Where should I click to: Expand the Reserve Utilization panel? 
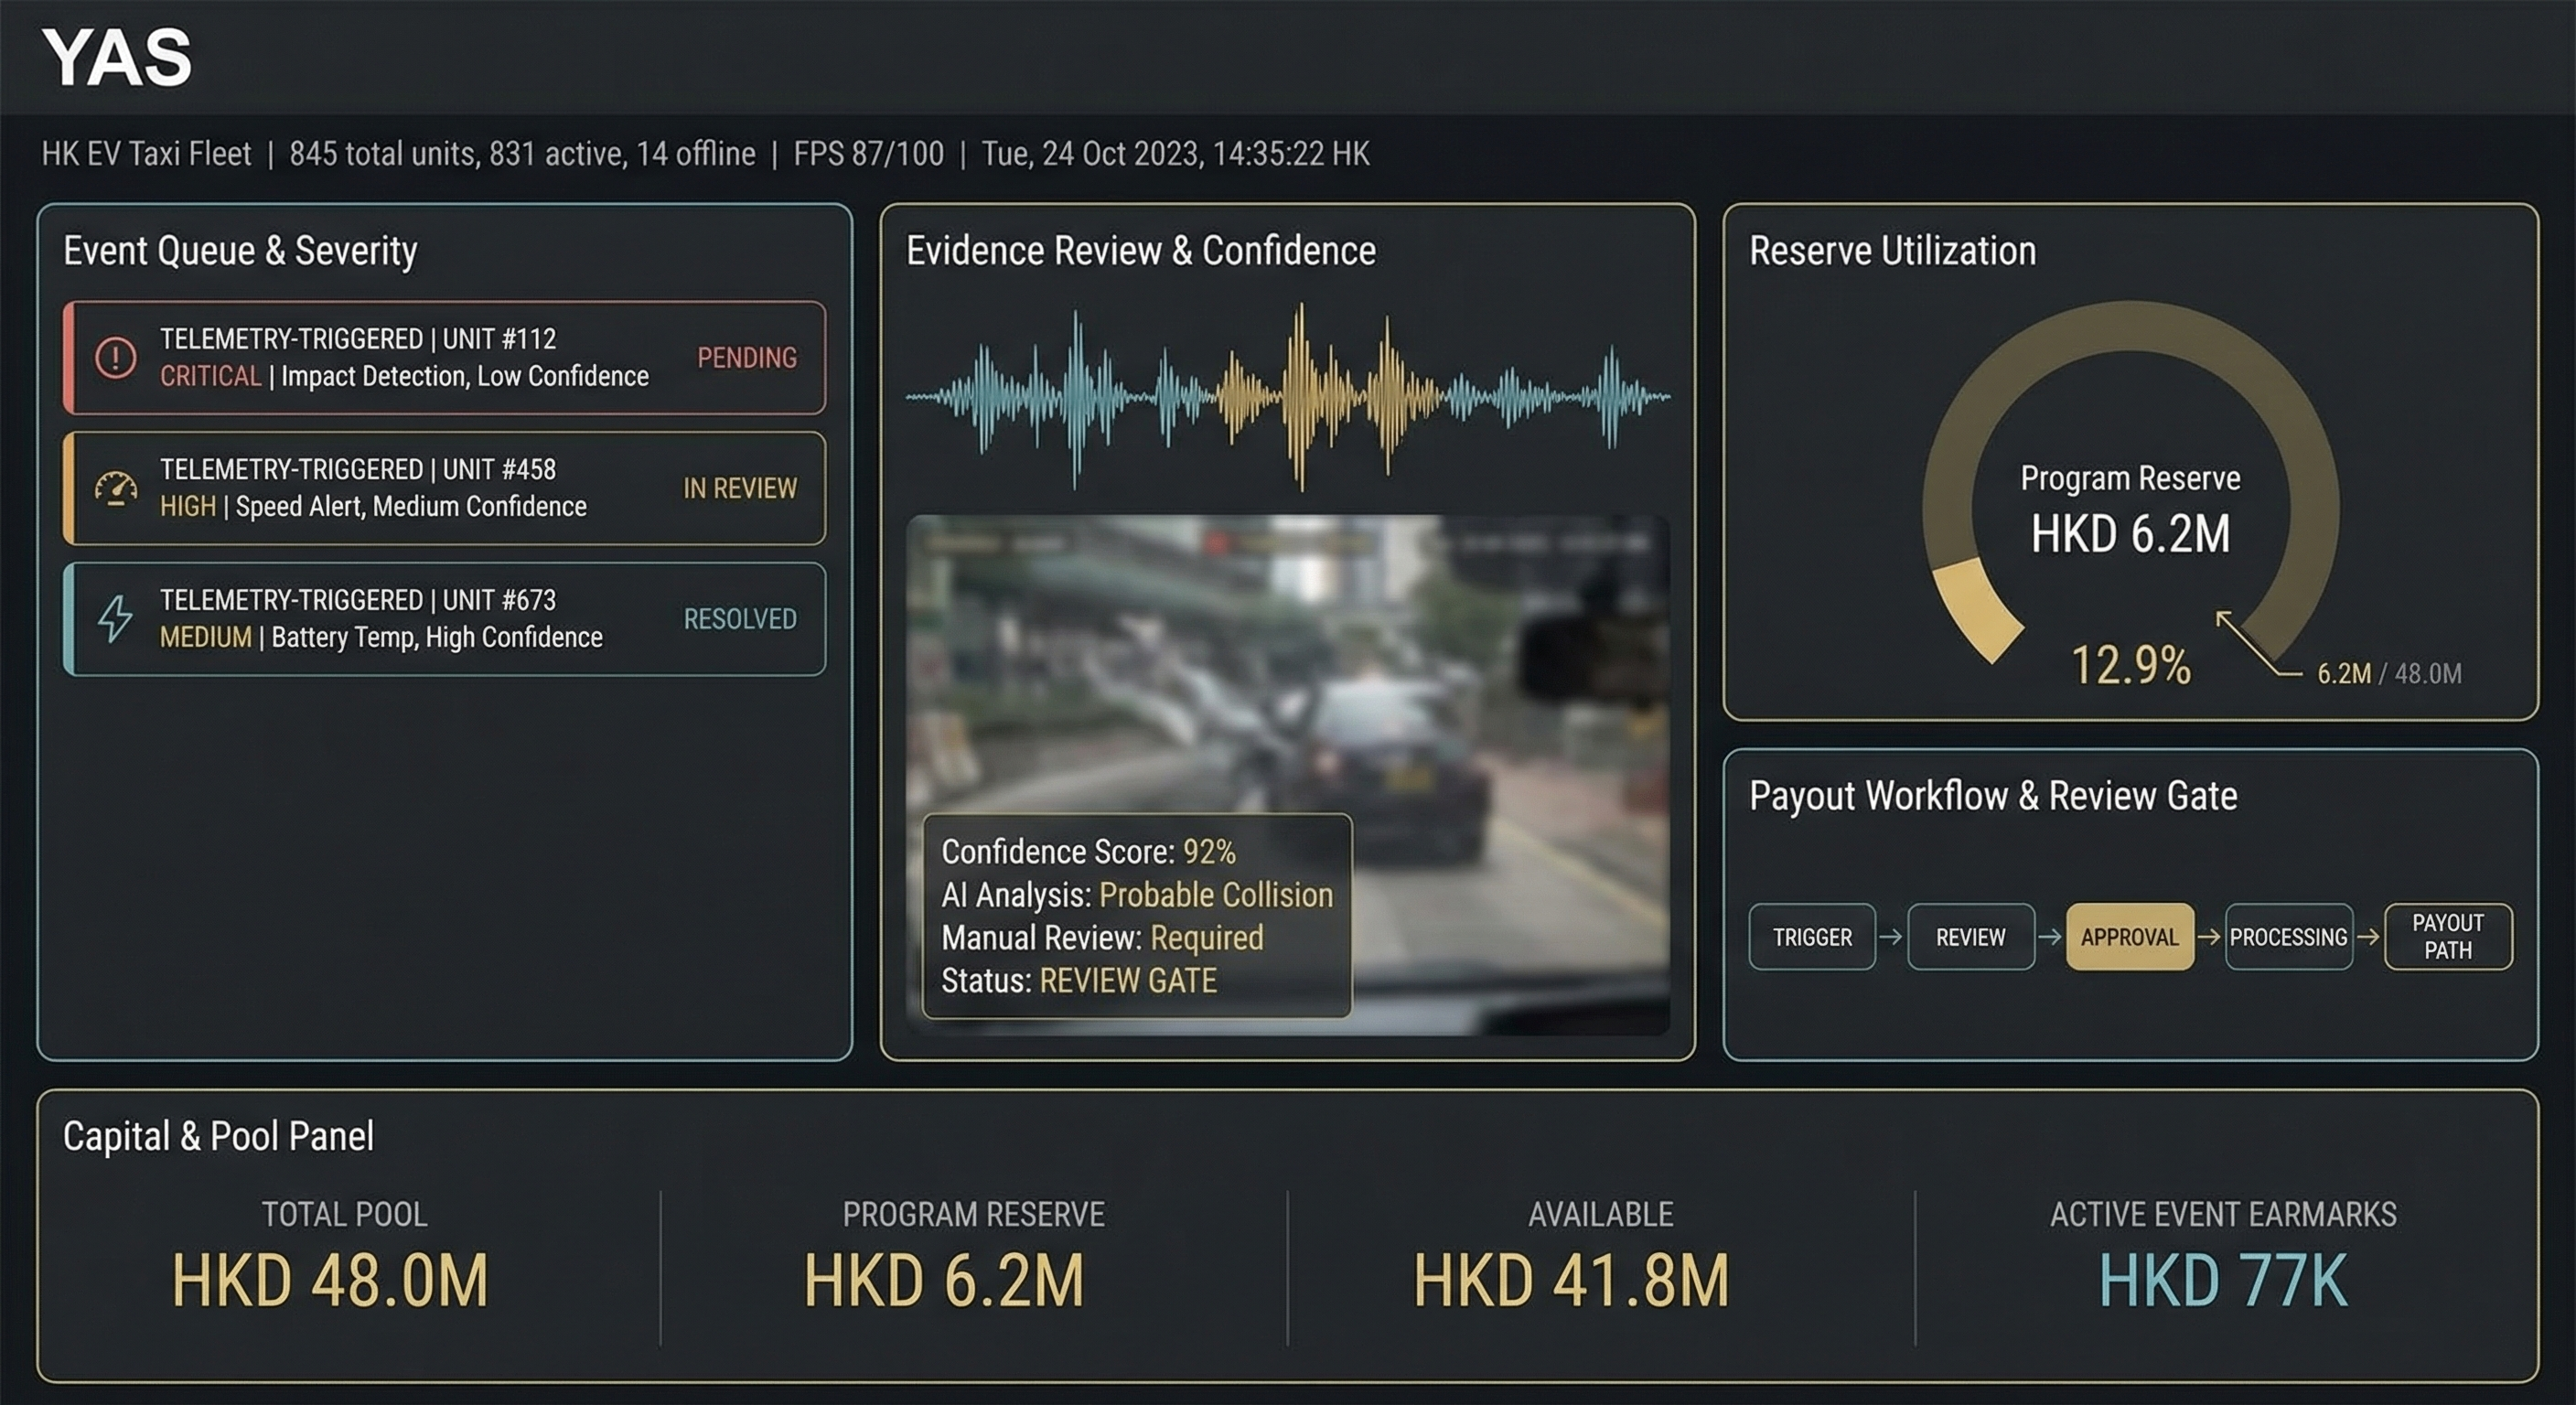[x=1892, y=251]
